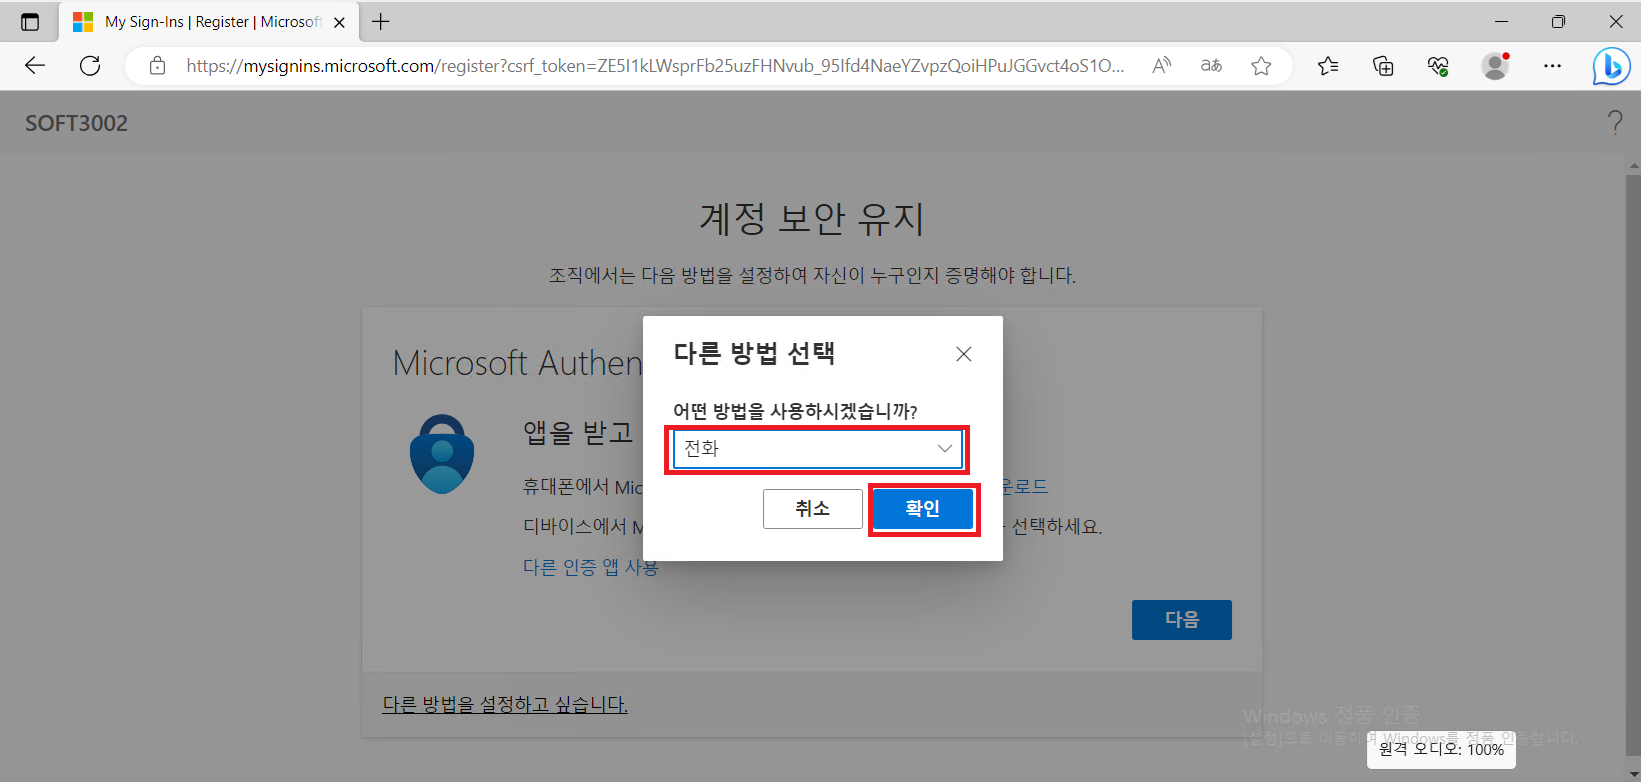
Task: Click the Microsoft Authenticator app icon
Action: (x=442, y=454)
